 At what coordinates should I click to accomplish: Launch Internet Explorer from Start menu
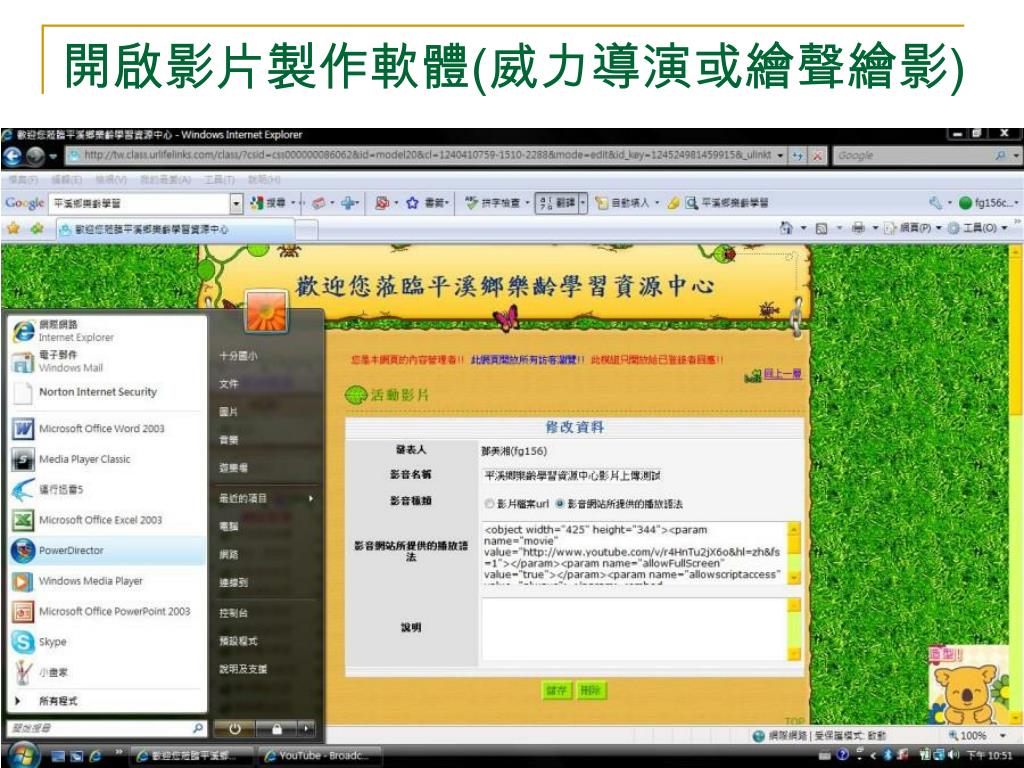click(108, 331)
